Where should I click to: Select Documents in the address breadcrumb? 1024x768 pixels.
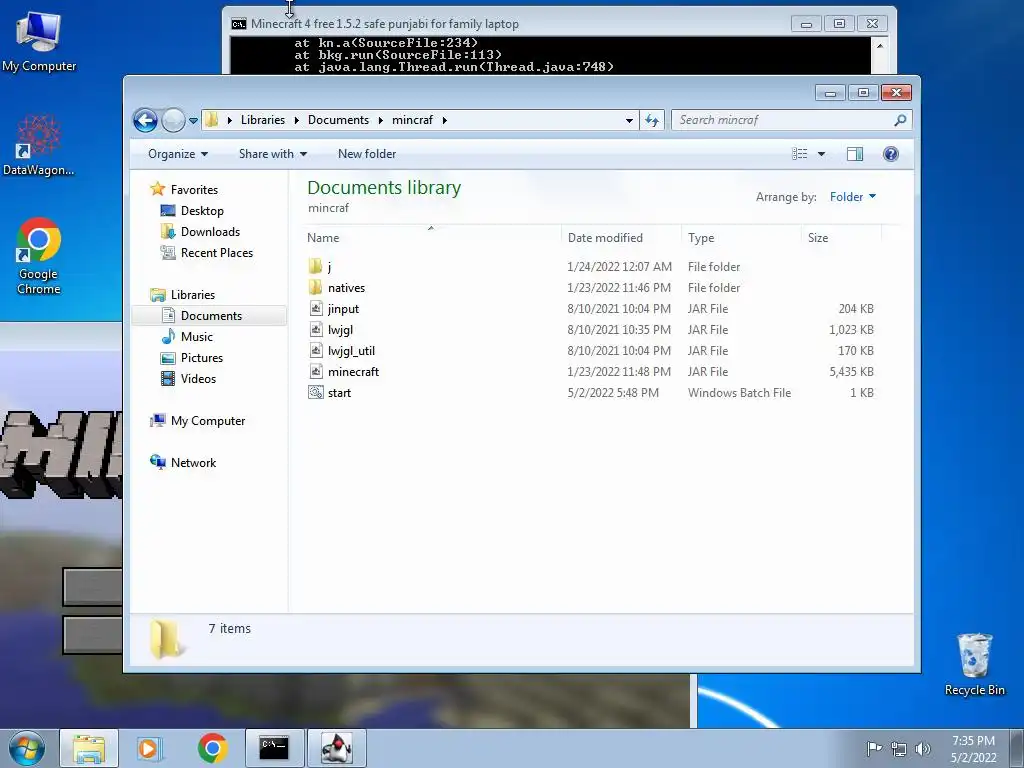point(338,120)
